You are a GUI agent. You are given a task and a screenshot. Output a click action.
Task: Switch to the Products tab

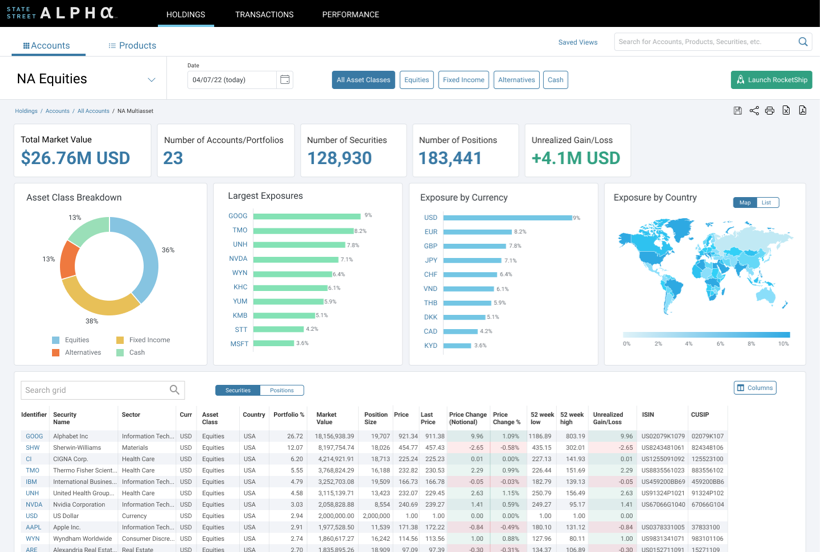[132, 46]
